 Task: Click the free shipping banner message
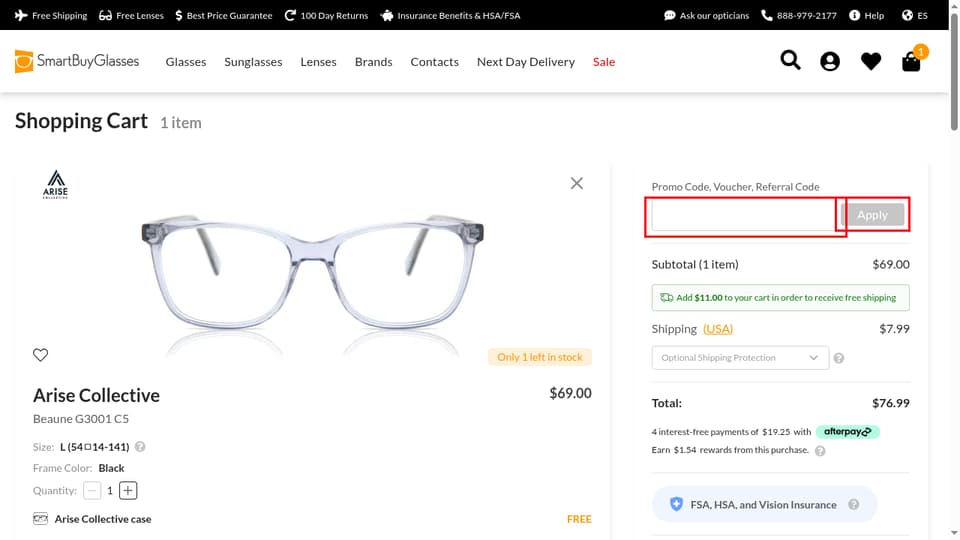pos(781,298)
